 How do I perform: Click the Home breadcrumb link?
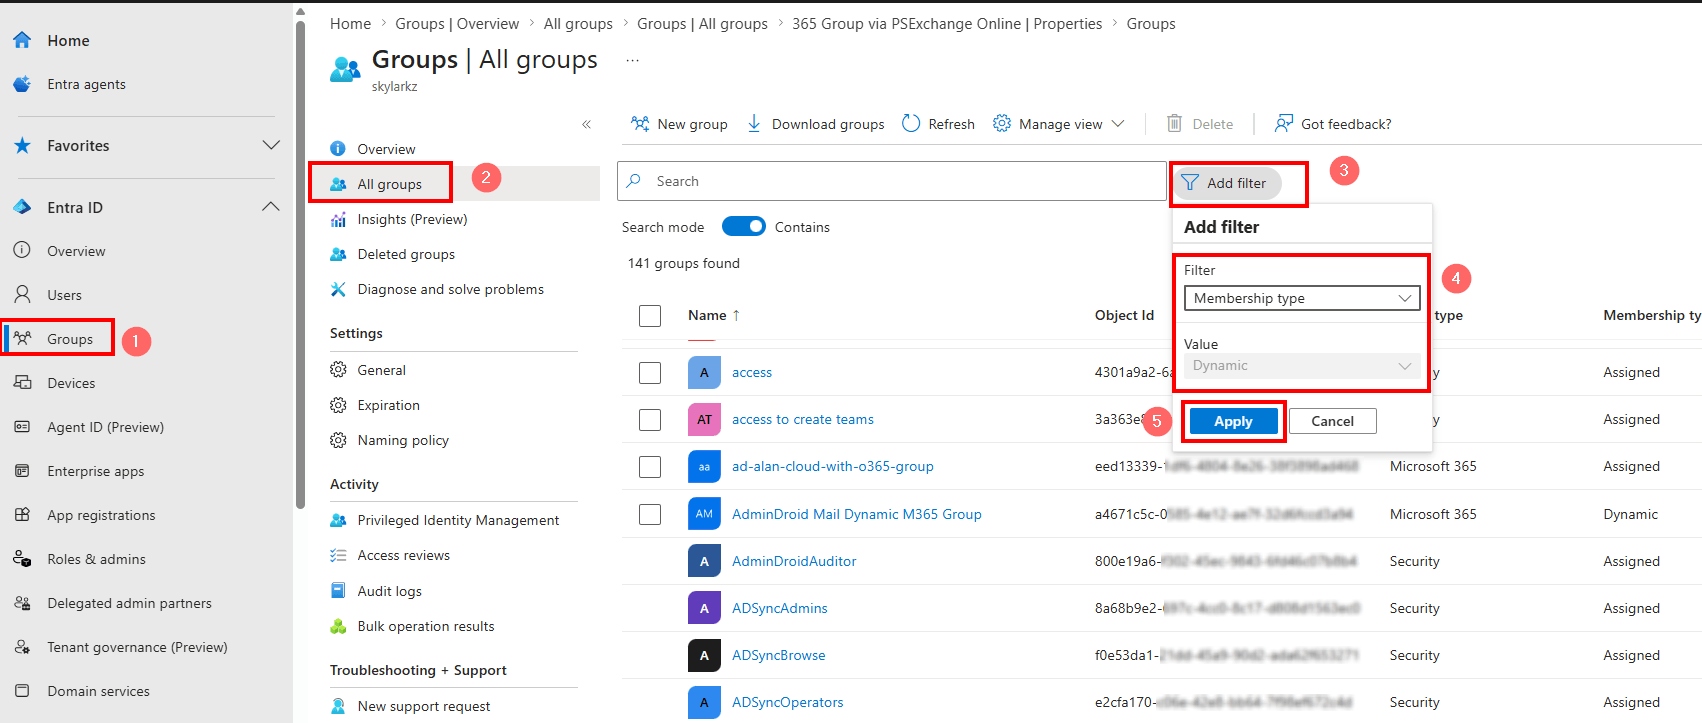tap(350, 24)
